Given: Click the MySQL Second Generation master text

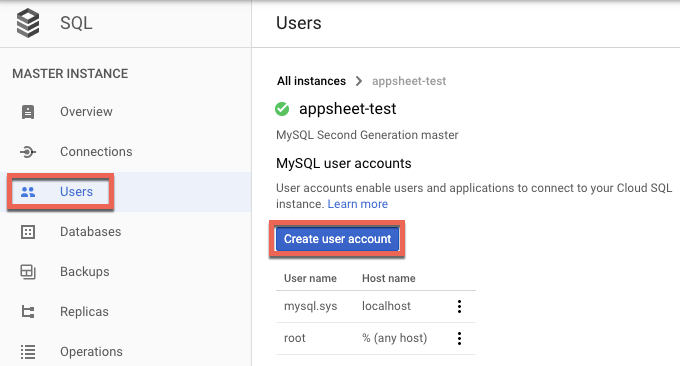Looking at the screenshot, I should click(x=367, y=135).
